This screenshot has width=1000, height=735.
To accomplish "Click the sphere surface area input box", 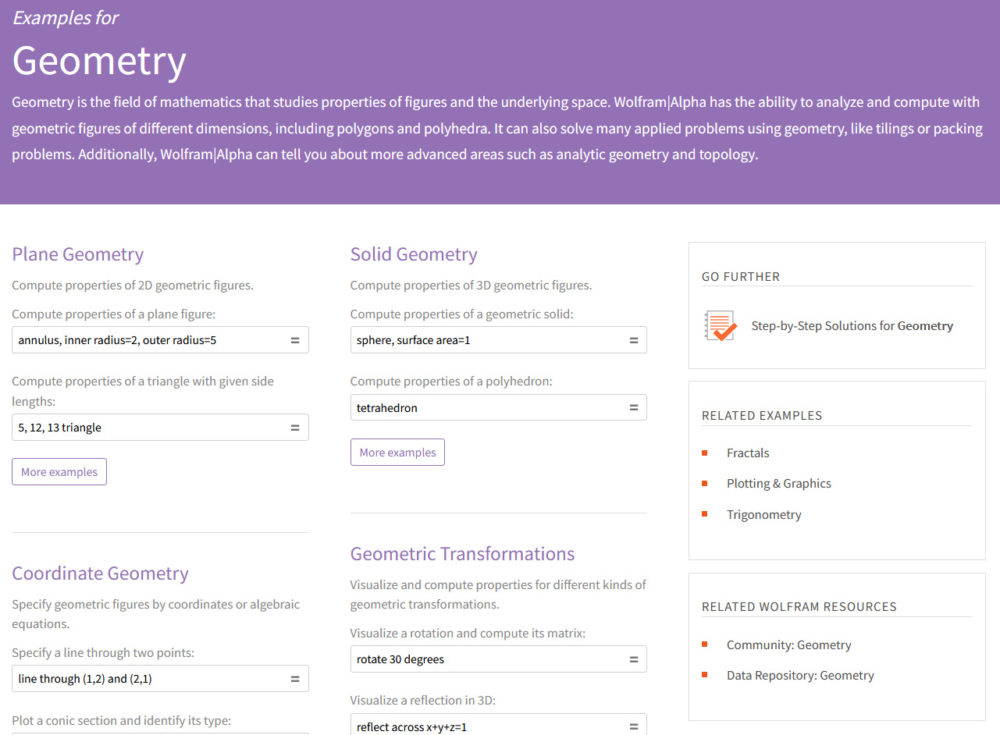I will pos(498,340).
